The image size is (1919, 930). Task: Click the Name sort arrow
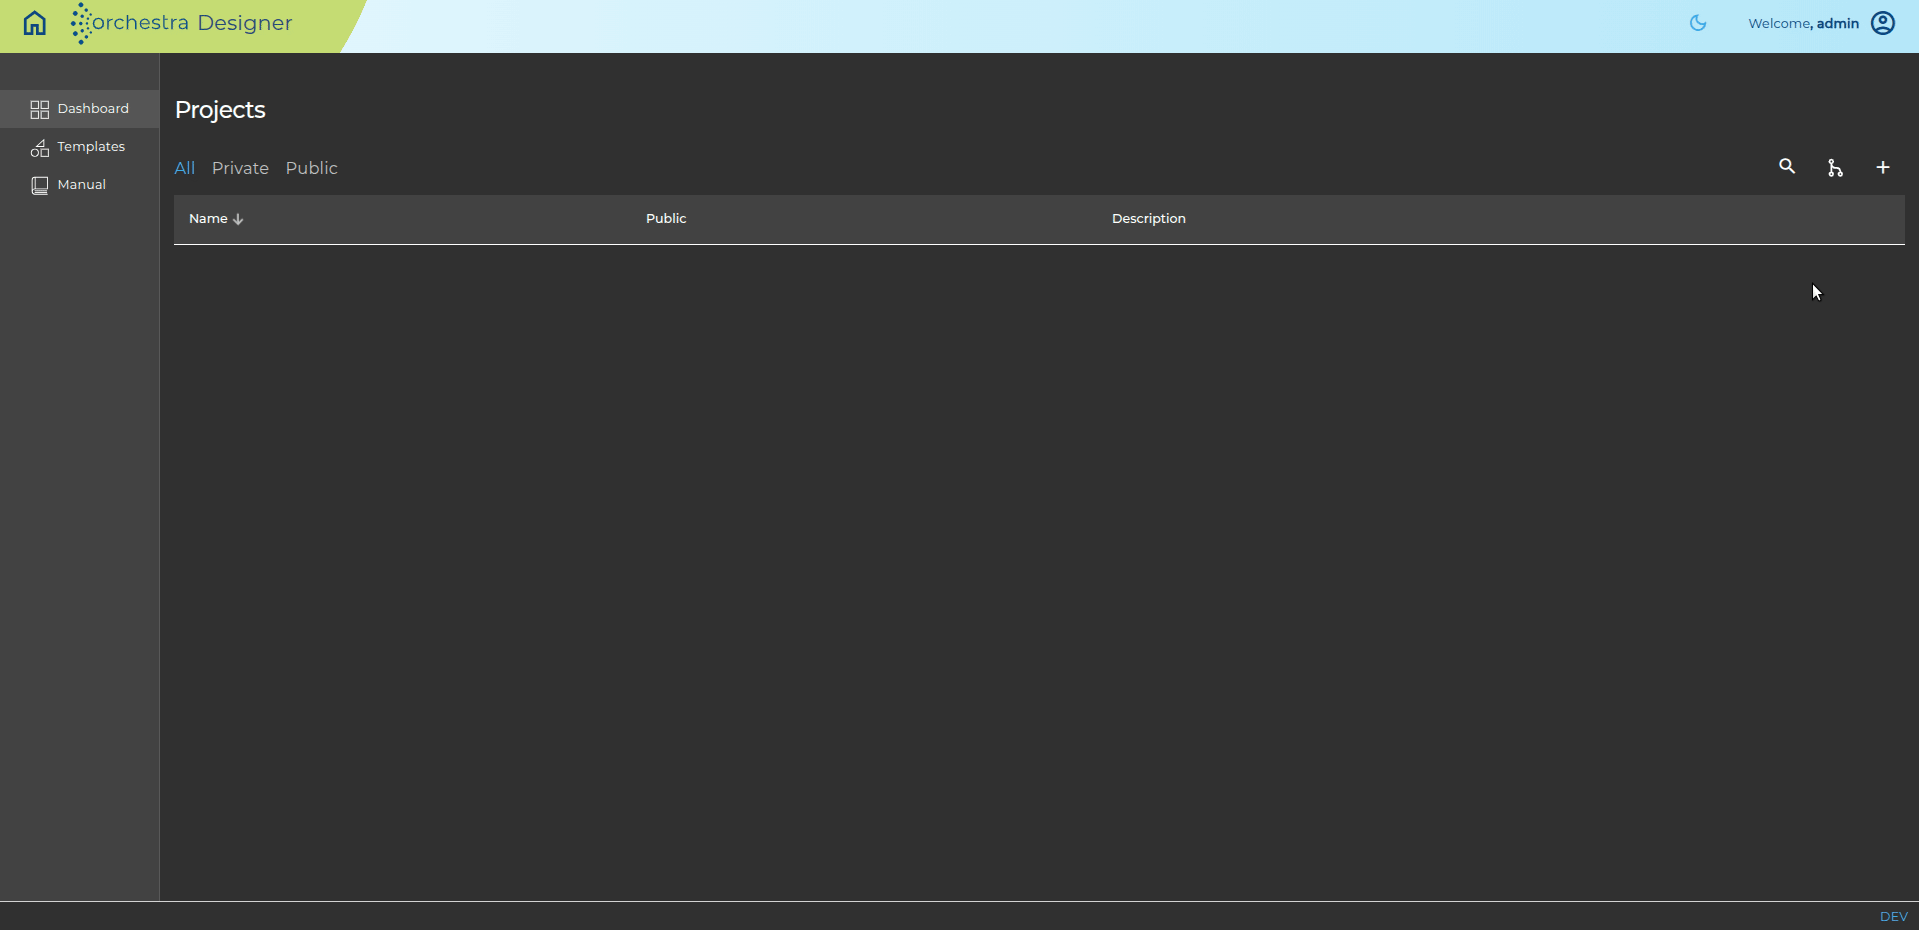tap(238, 219)
